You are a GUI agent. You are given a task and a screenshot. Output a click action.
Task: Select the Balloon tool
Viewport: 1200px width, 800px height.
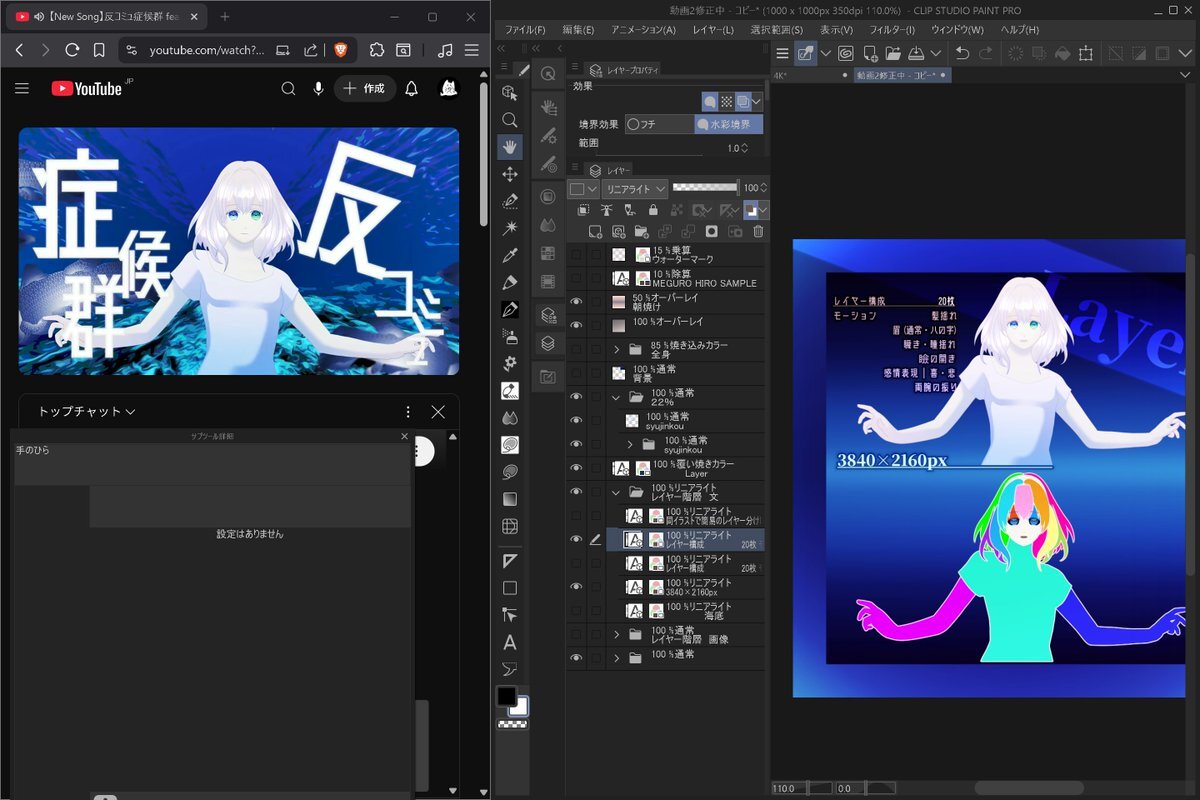(510, 669)
